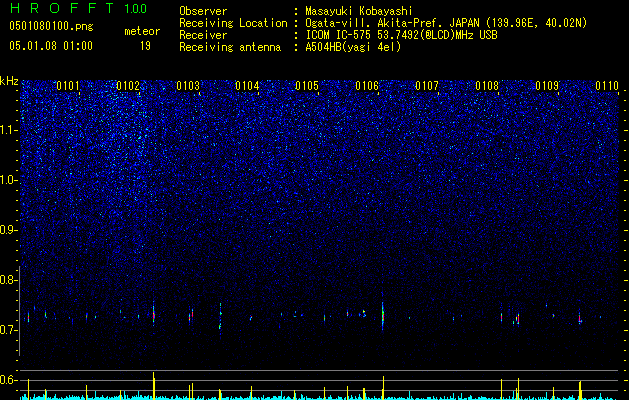Image resolution: width=629 pixels, height=400 pixels.
Task: Click the red meteor echo after 0102
Action: 154,314
